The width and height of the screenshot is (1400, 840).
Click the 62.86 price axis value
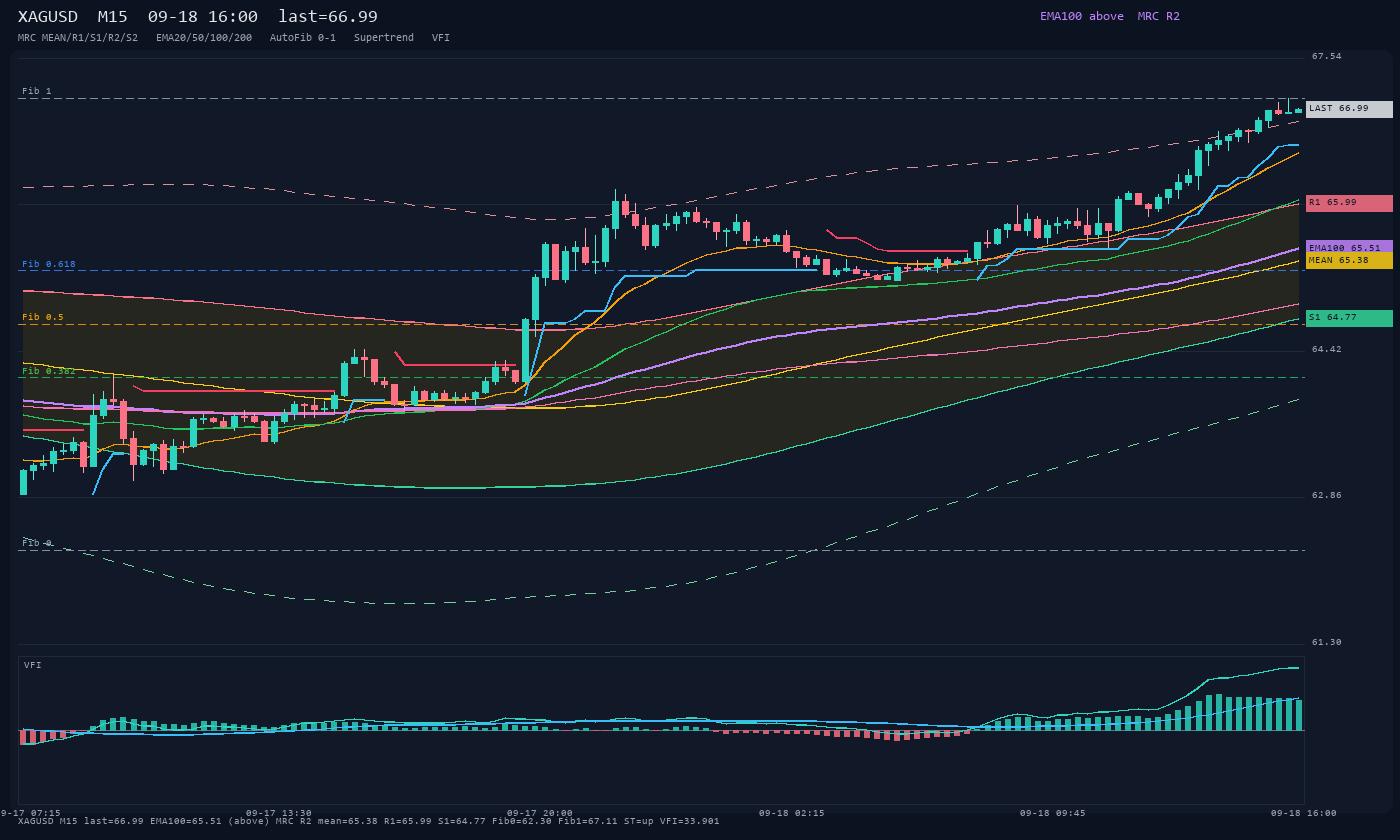coord(1327,495)
